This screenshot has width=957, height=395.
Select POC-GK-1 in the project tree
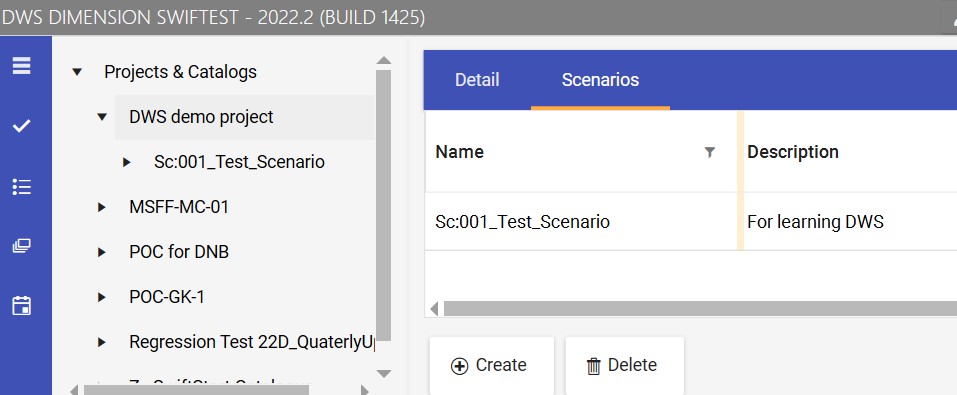pyautogui.click(x=167, y=297)
